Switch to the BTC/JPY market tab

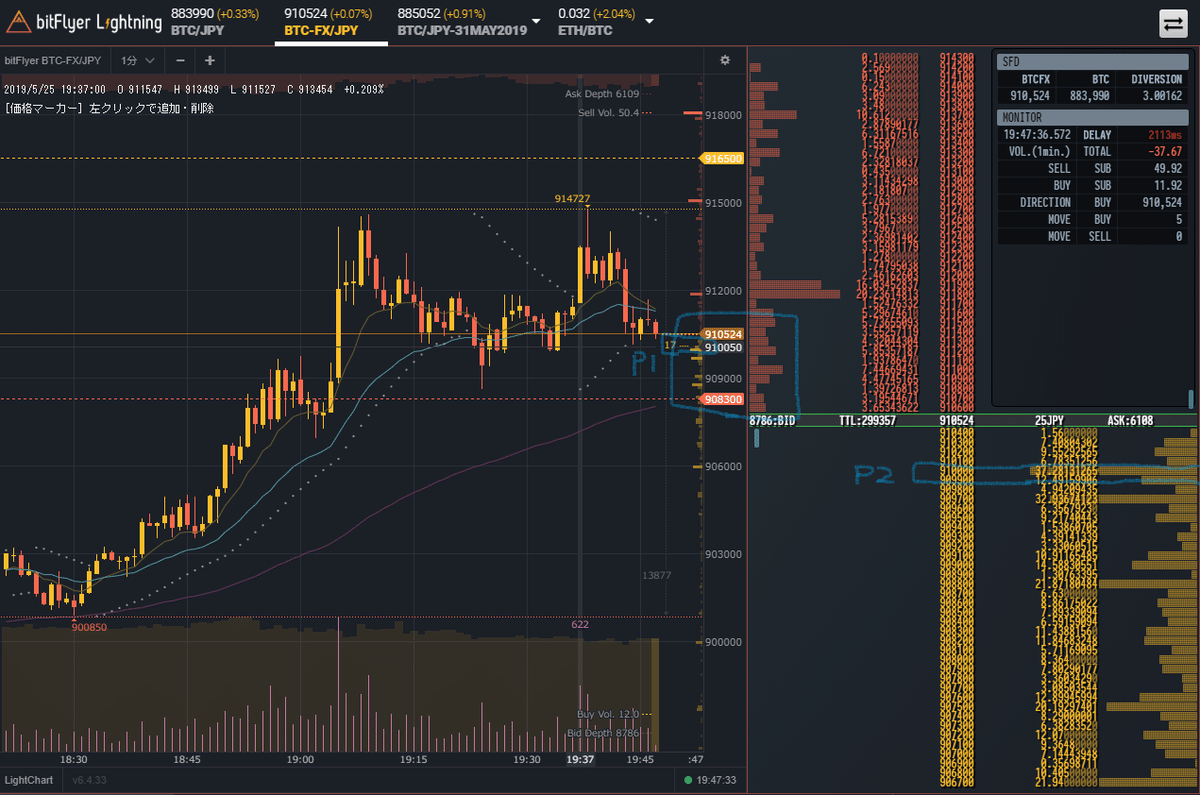(x=214, y=22)
